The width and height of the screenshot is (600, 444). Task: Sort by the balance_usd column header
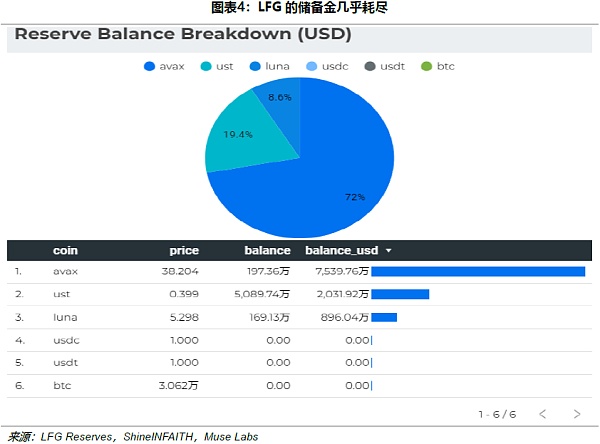coord(342,250)
